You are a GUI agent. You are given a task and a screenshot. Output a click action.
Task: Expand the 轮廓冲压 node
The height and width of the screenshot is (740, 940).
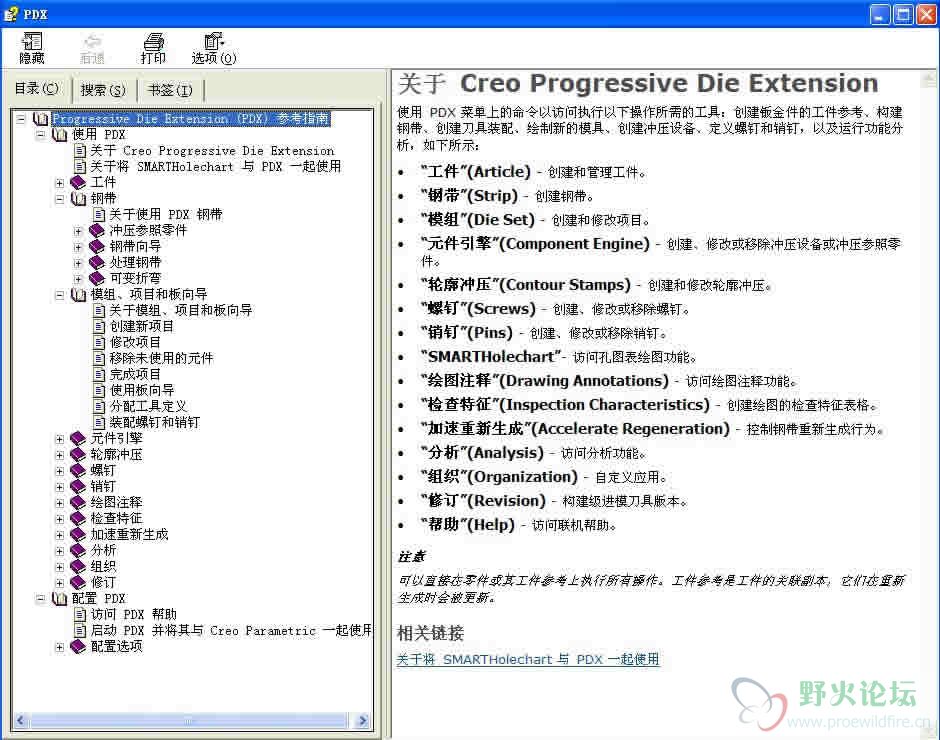(x=59, y=455)
